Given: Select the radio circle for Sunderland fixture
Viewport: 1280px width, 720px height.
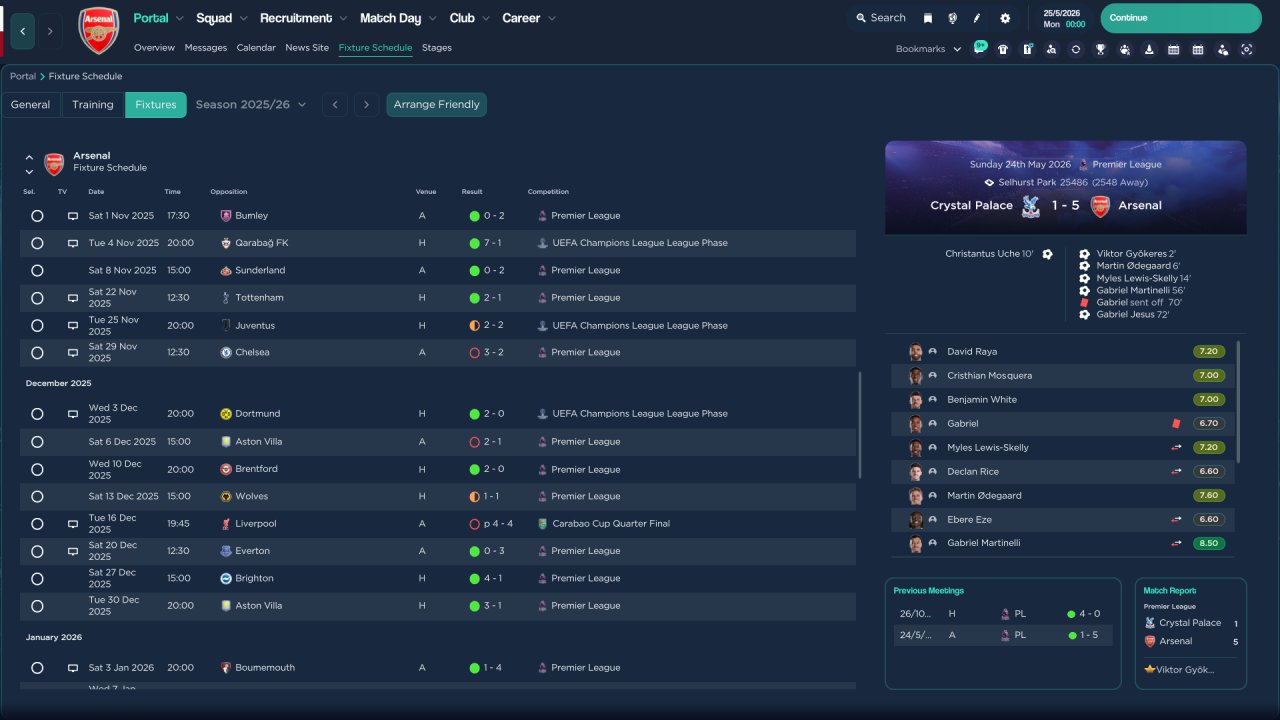Looking at the screenshot, I should tap(37, 270).
